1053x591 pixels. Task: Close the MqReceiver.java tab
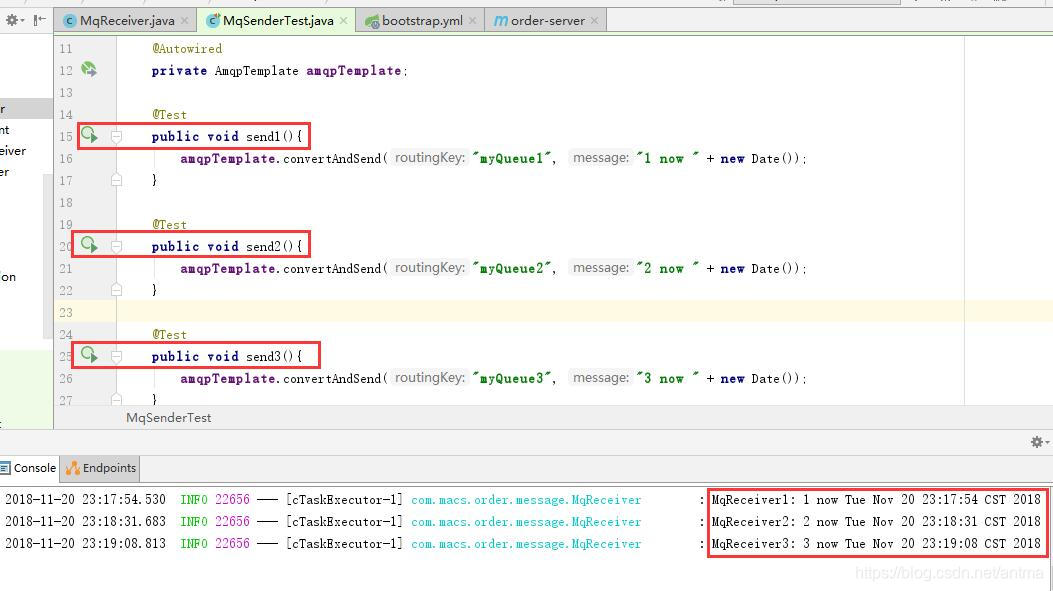point(185,21)
